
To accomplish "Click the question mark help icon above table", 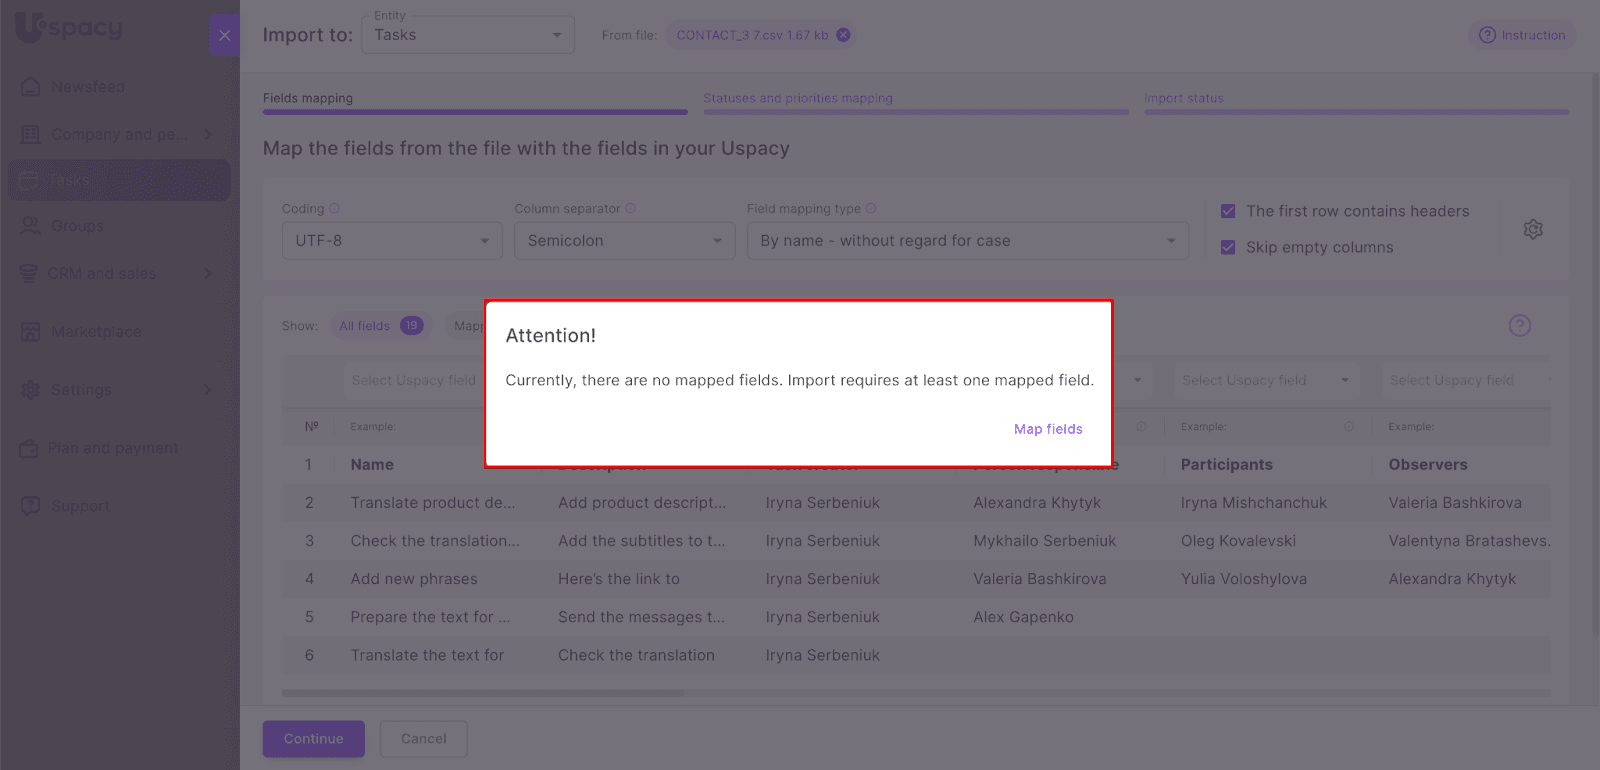I will (x=1519, y=326).
